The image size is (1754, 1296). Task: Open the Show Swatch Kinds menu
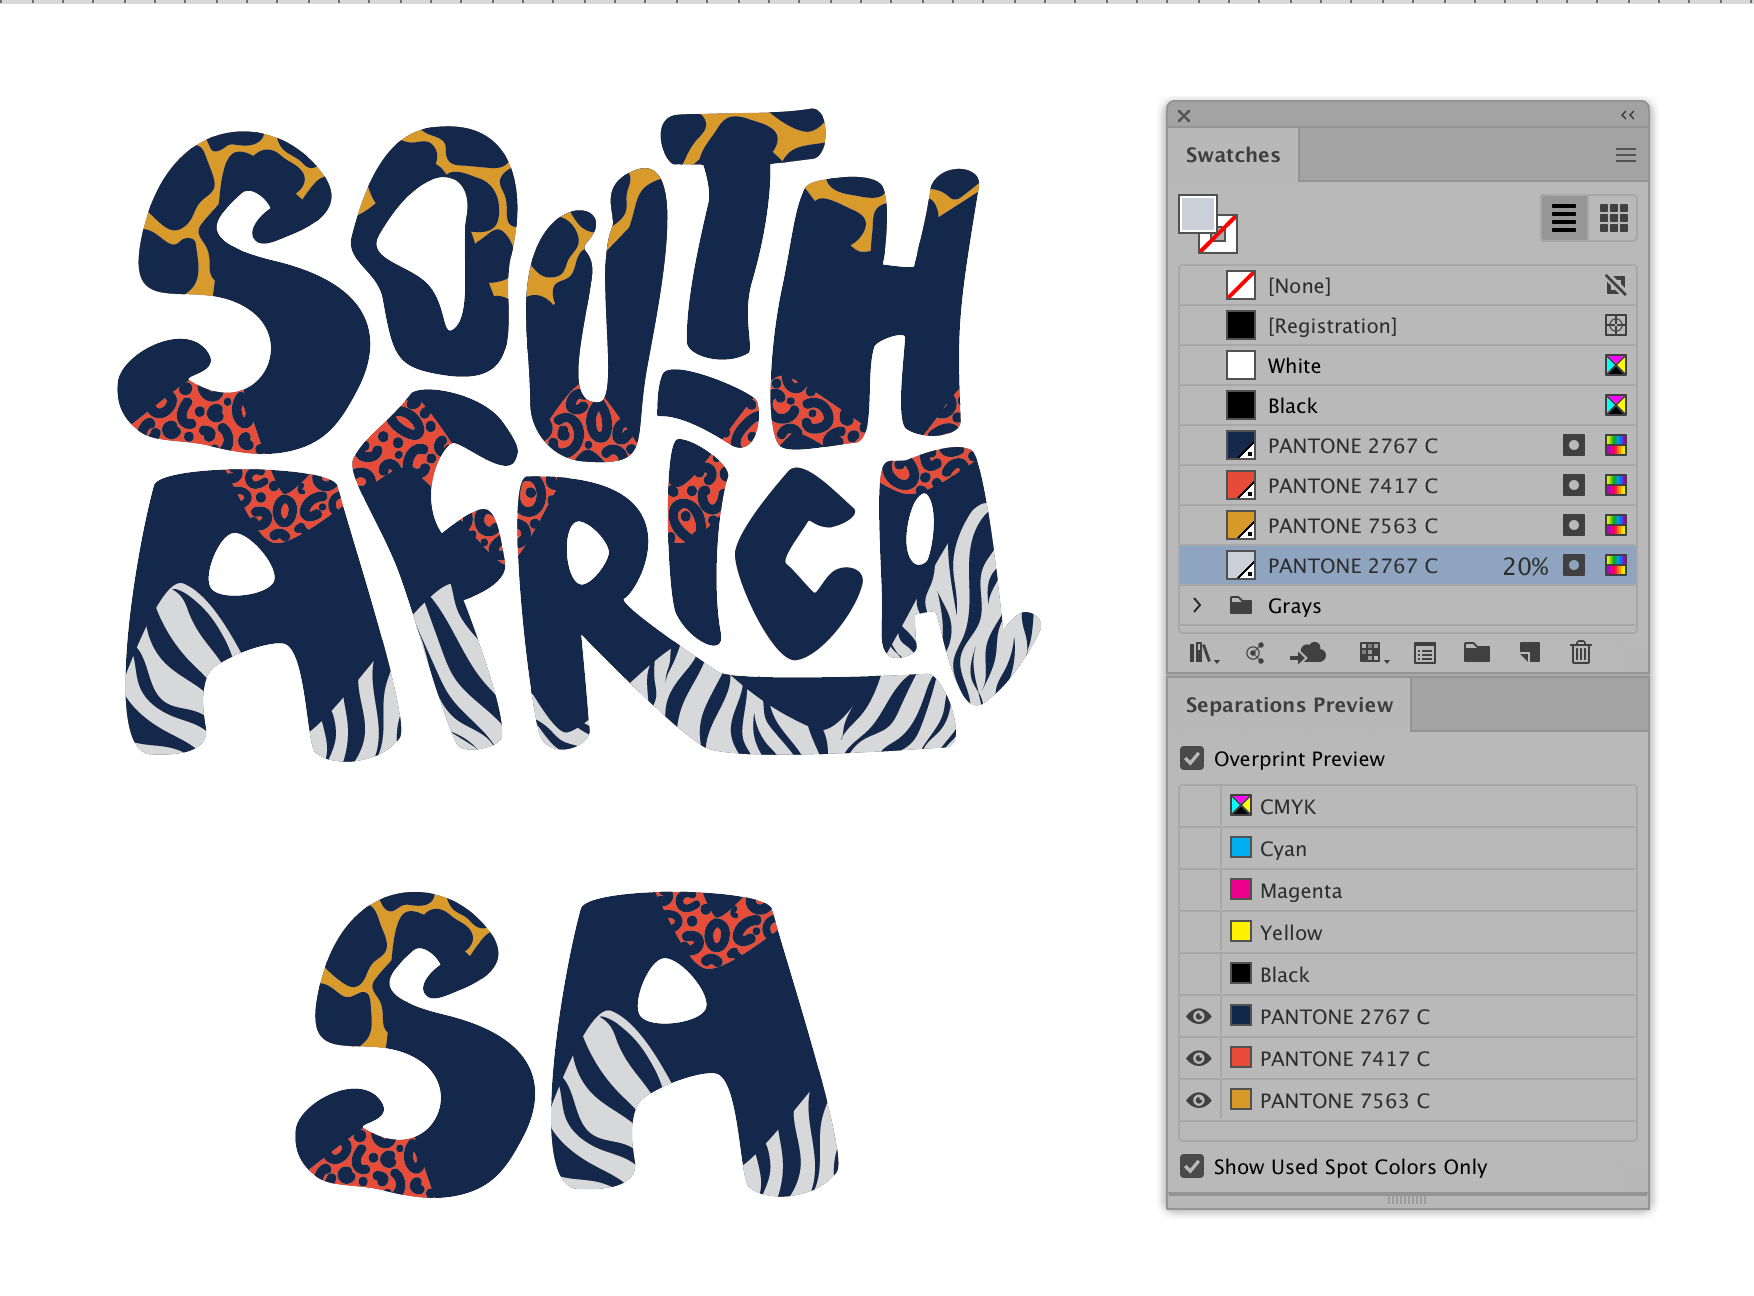1374,653
